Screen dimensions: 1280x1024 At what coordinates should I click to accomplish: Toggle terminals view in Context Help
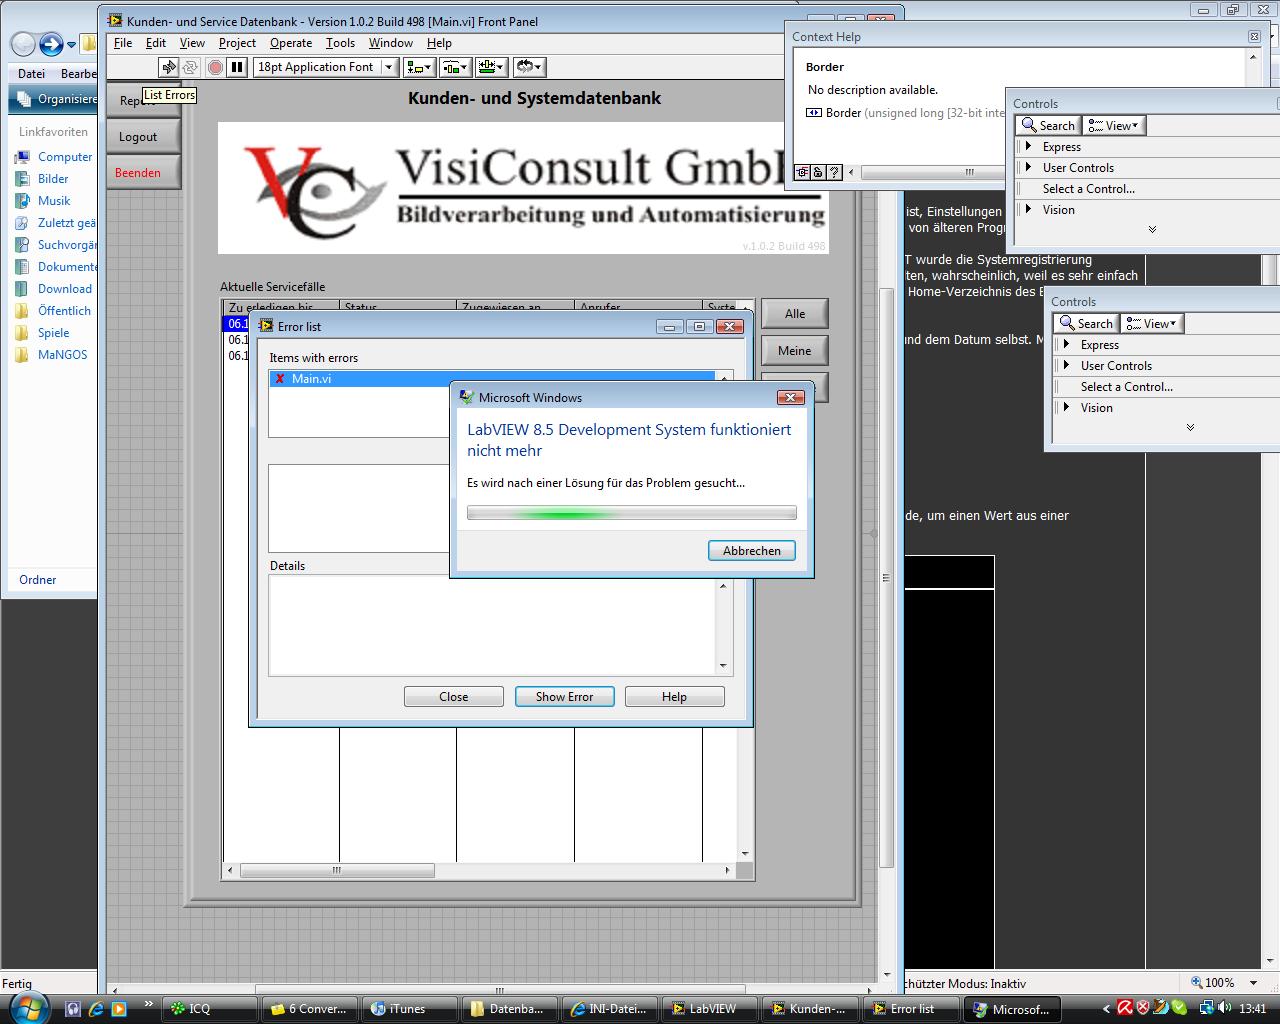pyautogui.click(x=802, y=172)
